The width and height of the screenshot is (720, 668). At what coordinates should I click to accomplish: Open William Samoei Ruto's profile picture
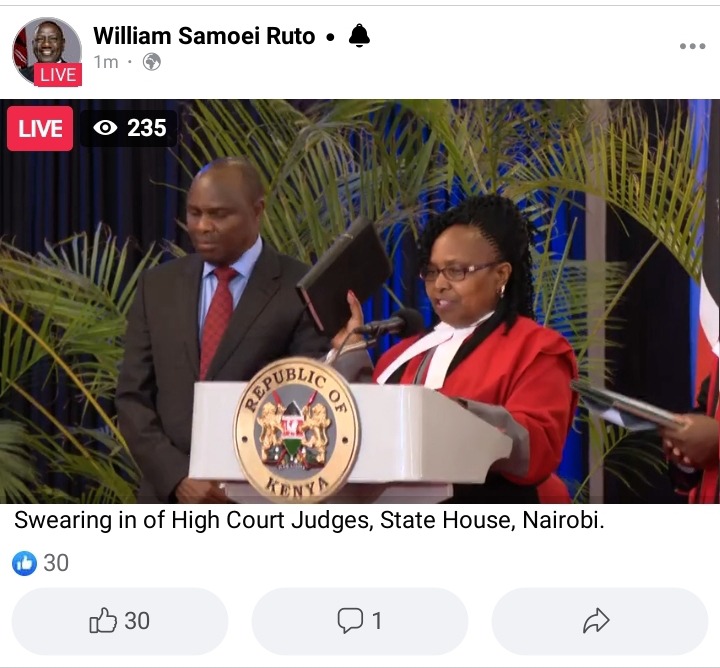point(47,51)
